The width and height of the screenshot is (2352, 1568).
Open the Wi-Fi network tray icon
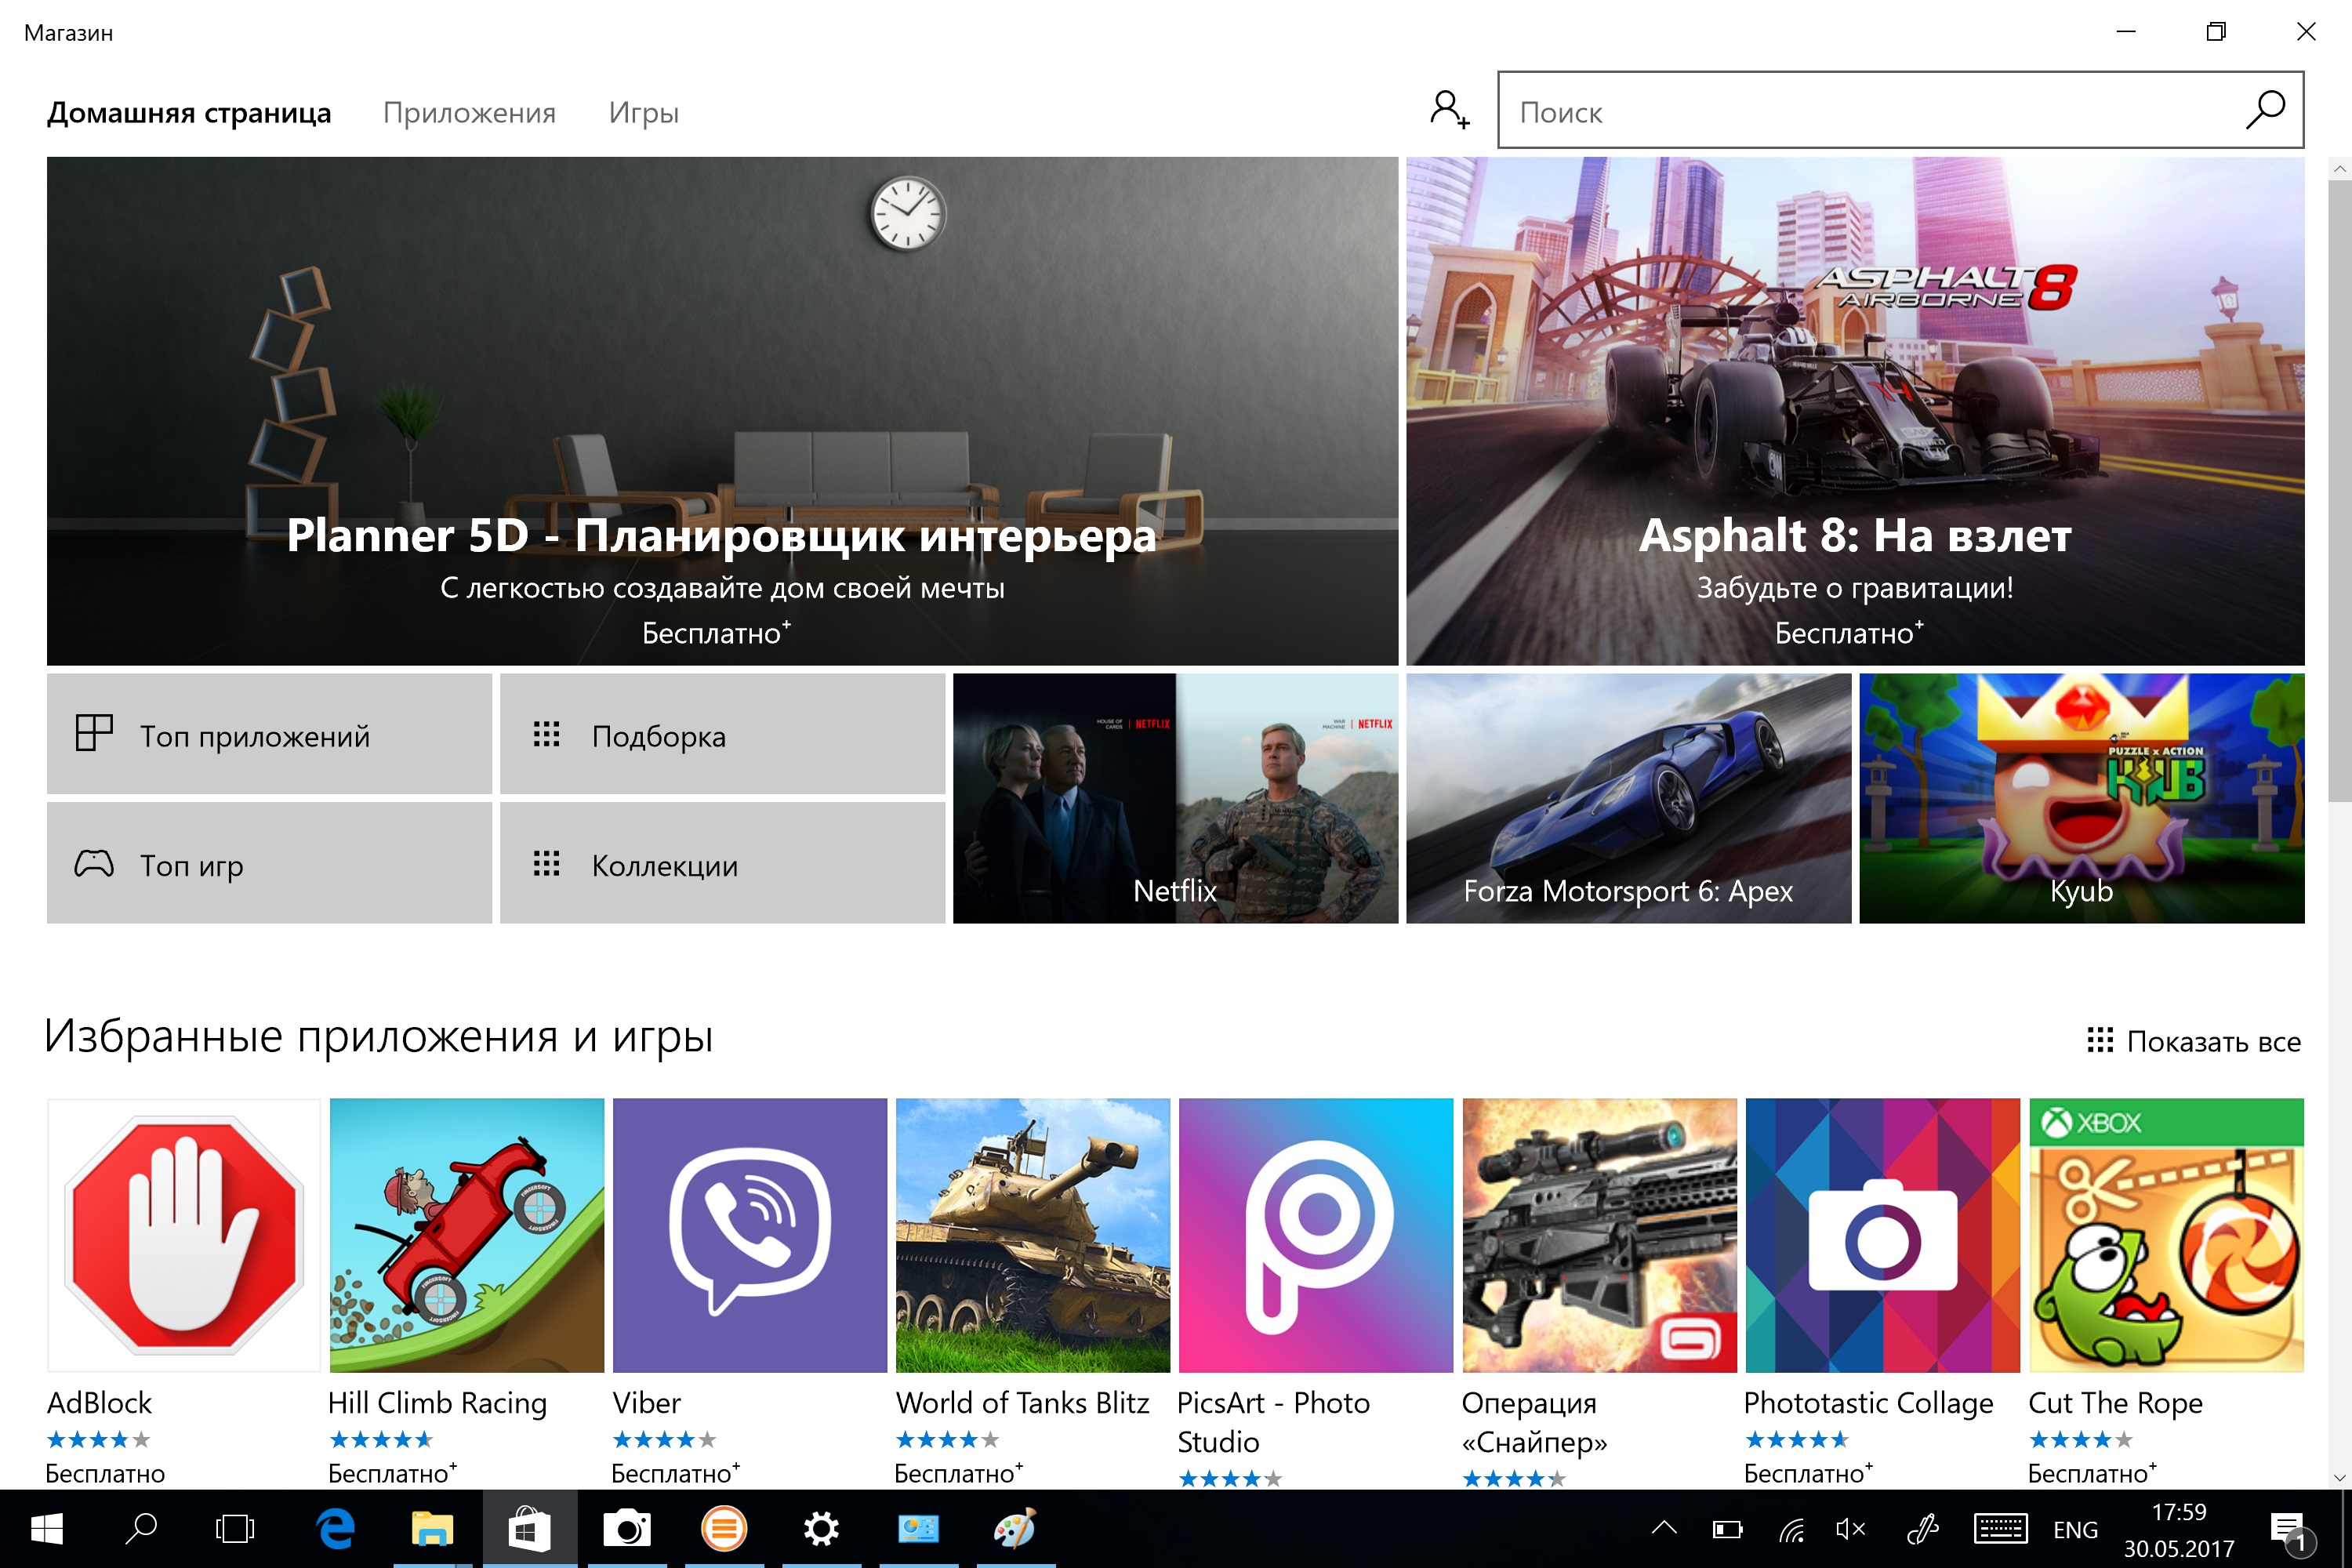tap(1792, 1529)
